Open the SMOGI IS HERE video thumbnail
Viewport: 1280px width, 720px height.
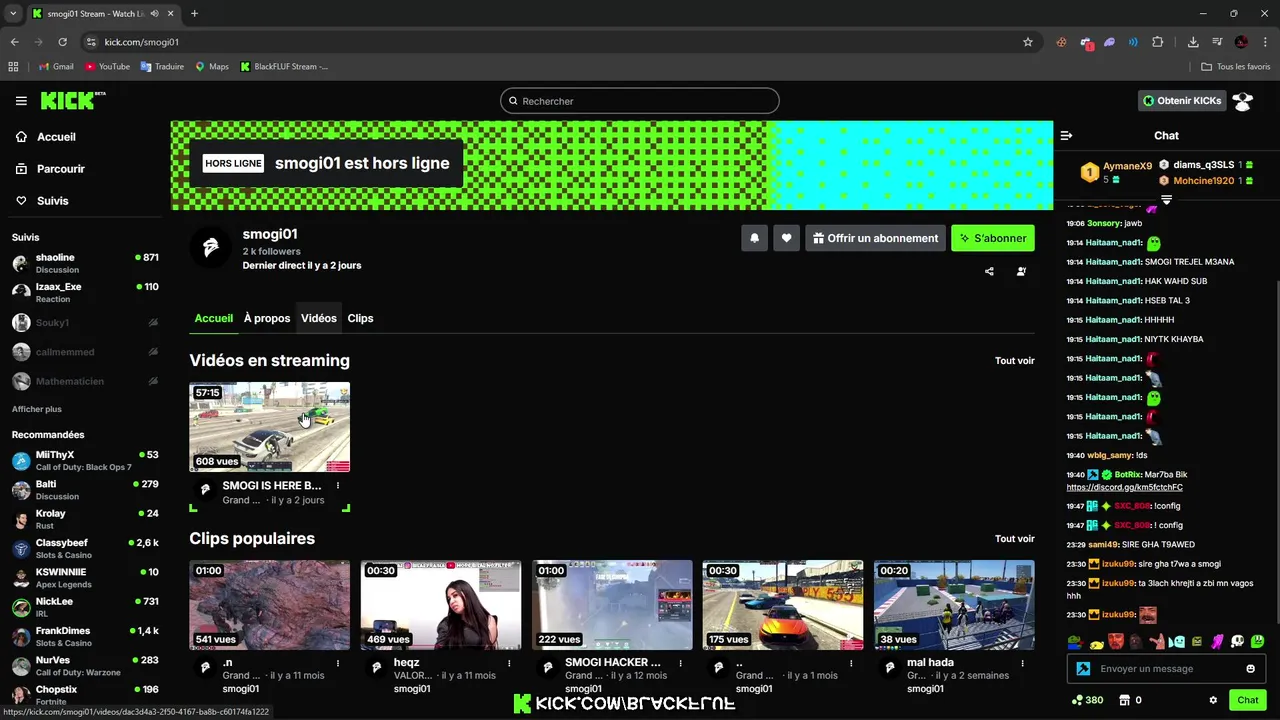click(270, 427)
